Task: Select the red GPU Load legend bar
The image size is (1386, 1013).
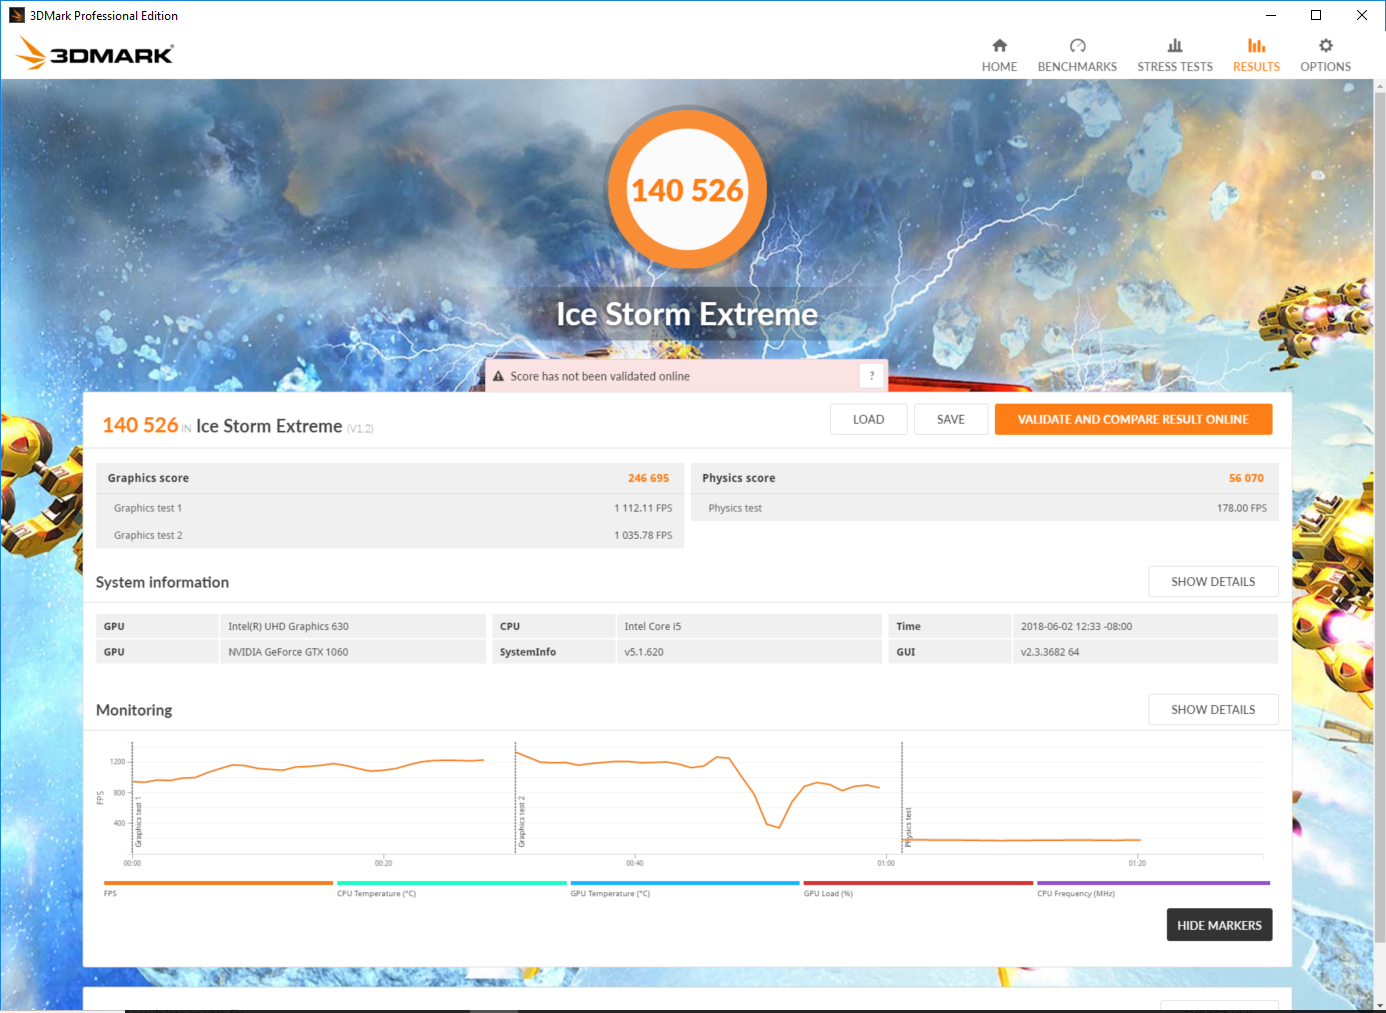Action: point(917,883)
